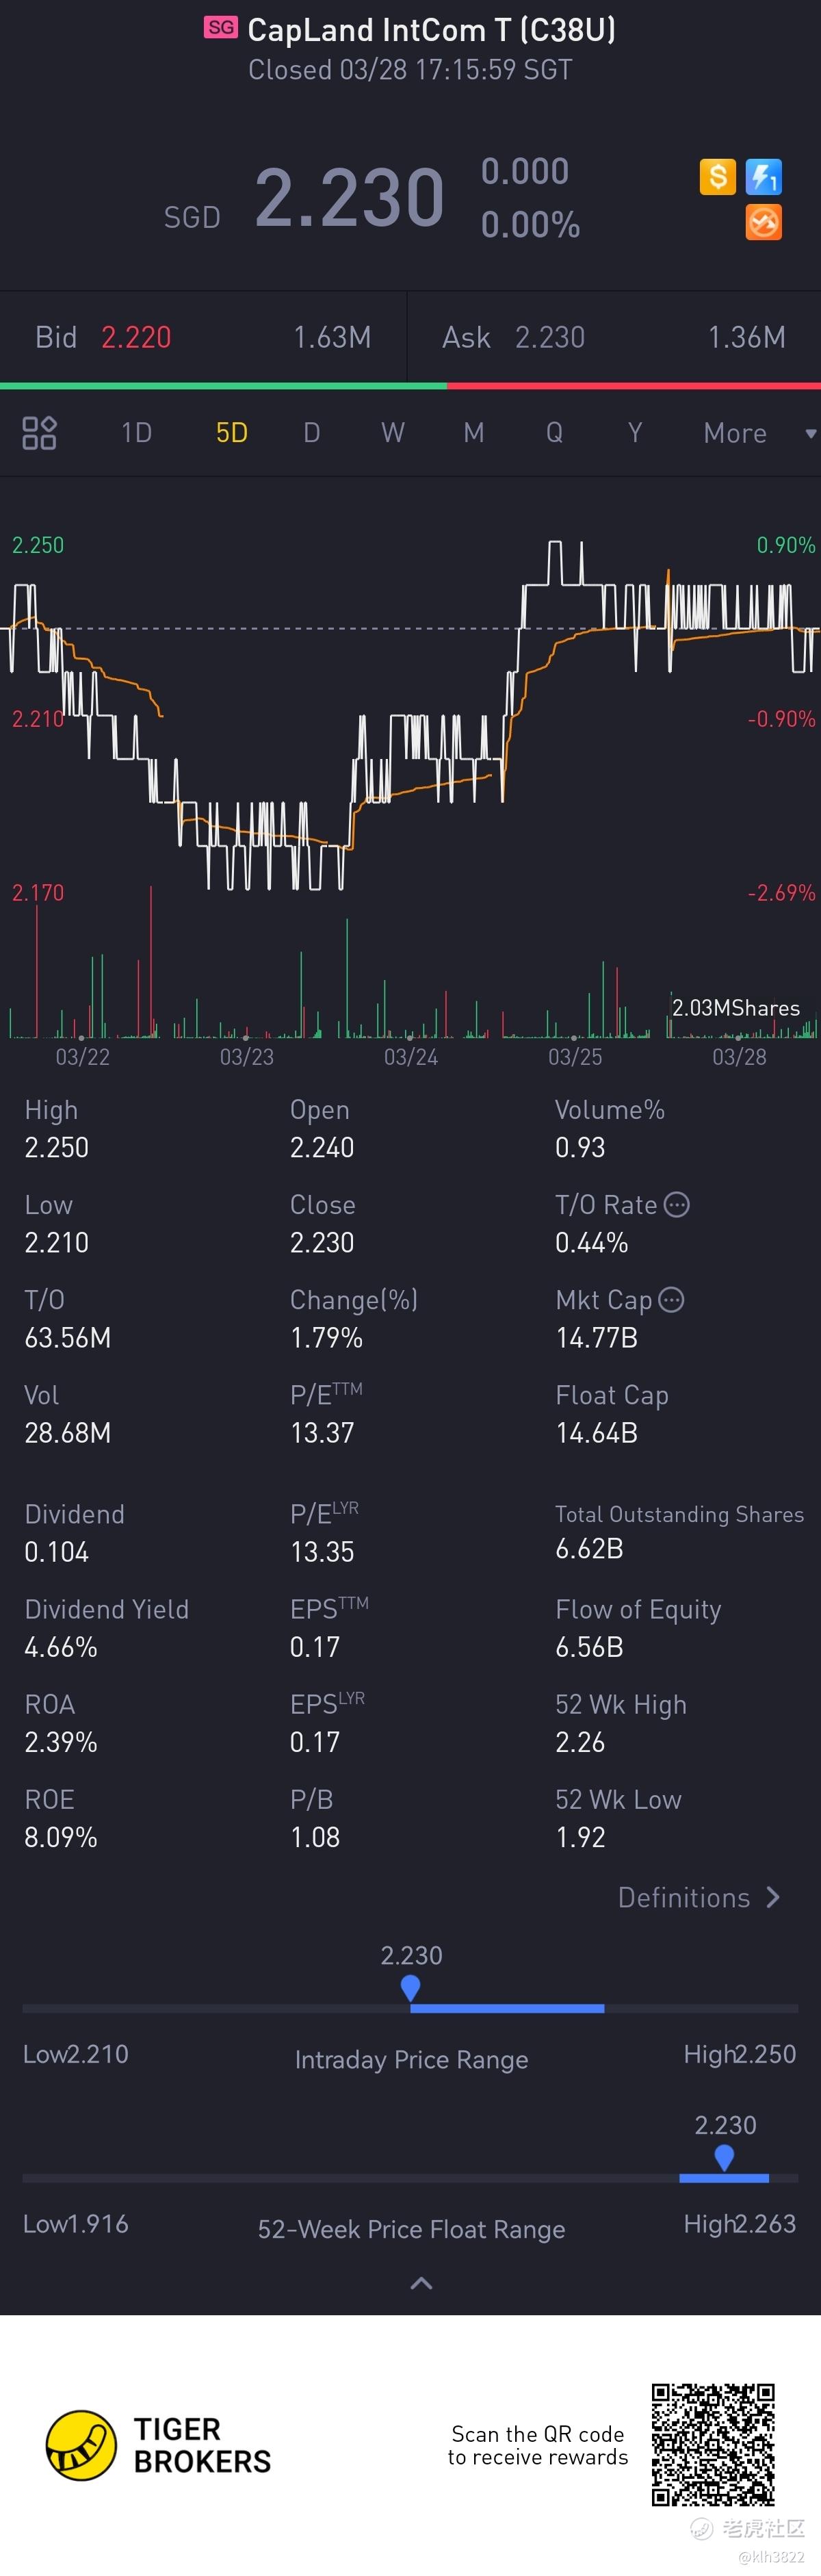
Task: Switch chart to yearly Y view
Action: click(x=634, y=433)
